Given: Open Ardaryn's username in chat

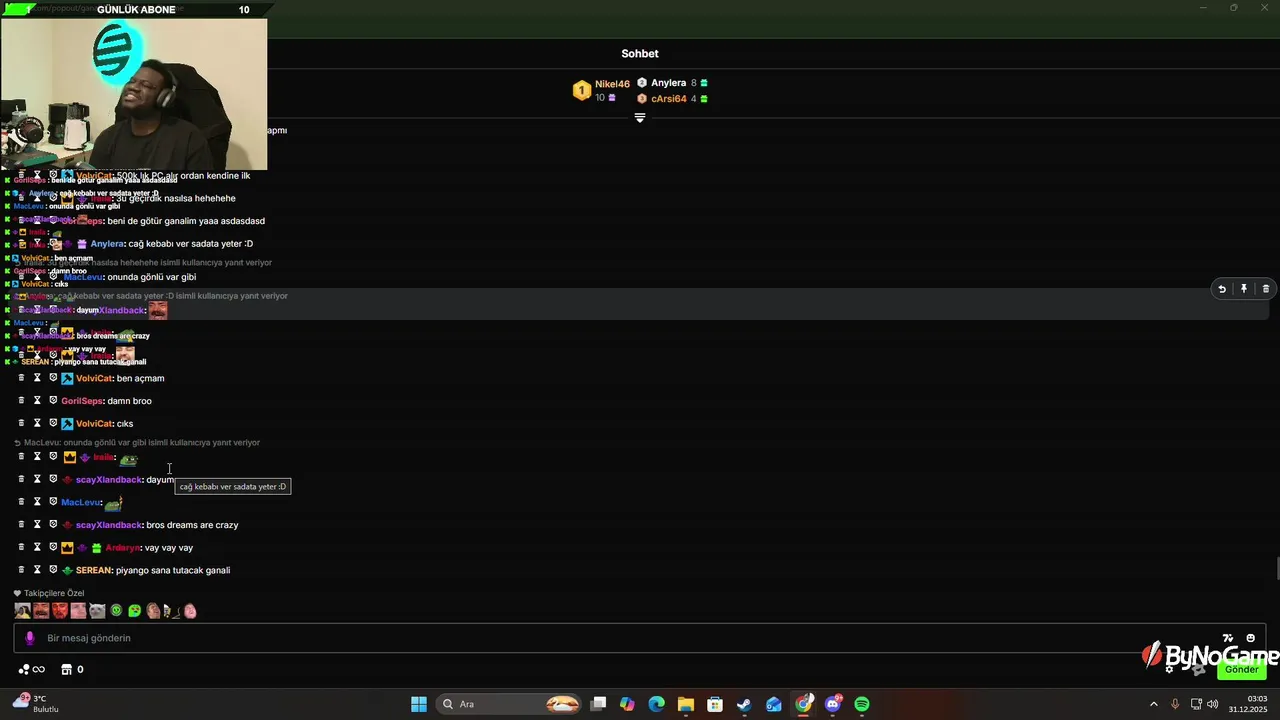Looking at the screenshot, I should 123,548.
